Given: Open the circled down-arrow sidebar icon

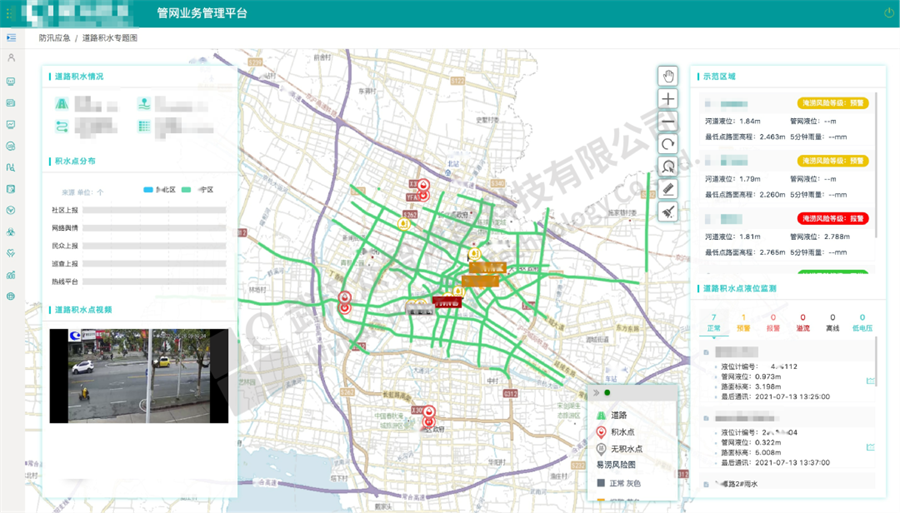Looking at the screenshot, I should point(11,211).
